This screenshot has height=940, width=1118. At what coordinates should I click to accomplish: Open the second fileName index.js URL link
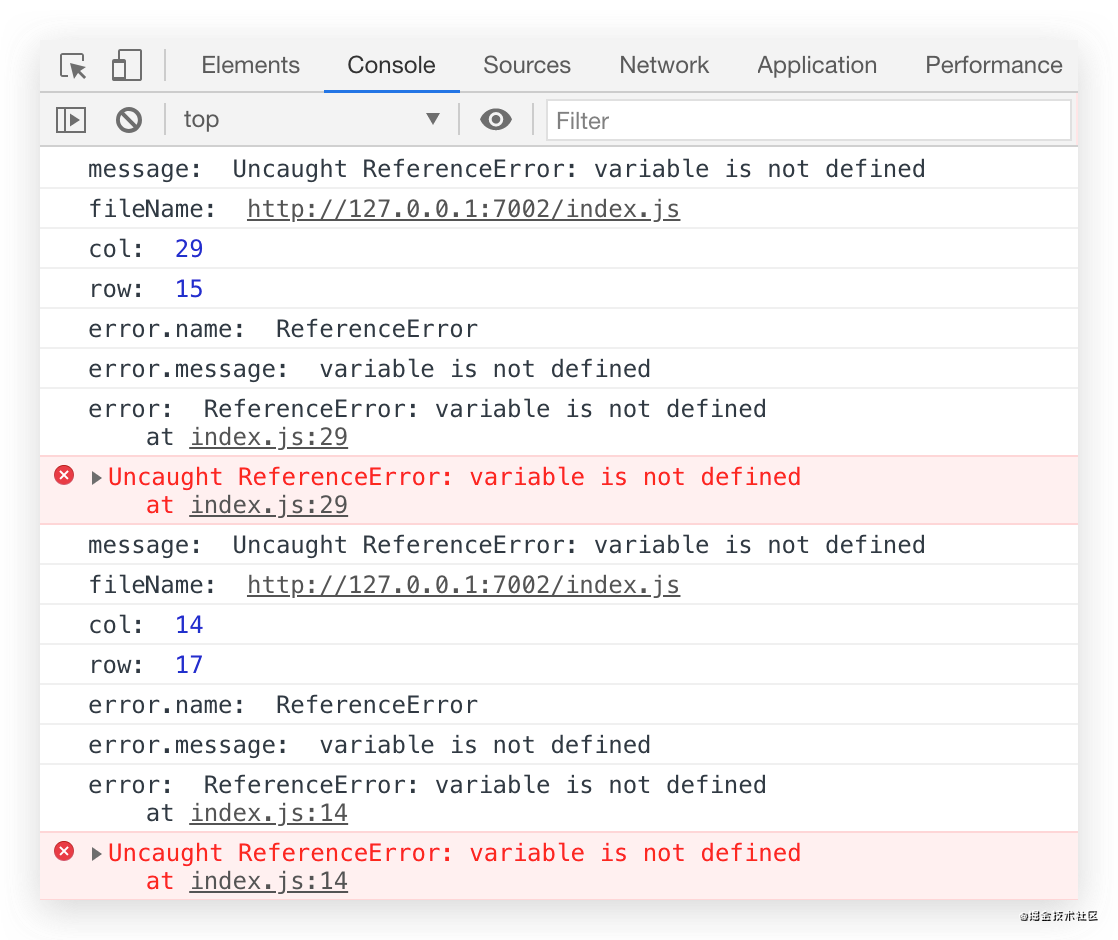[463, 585]
